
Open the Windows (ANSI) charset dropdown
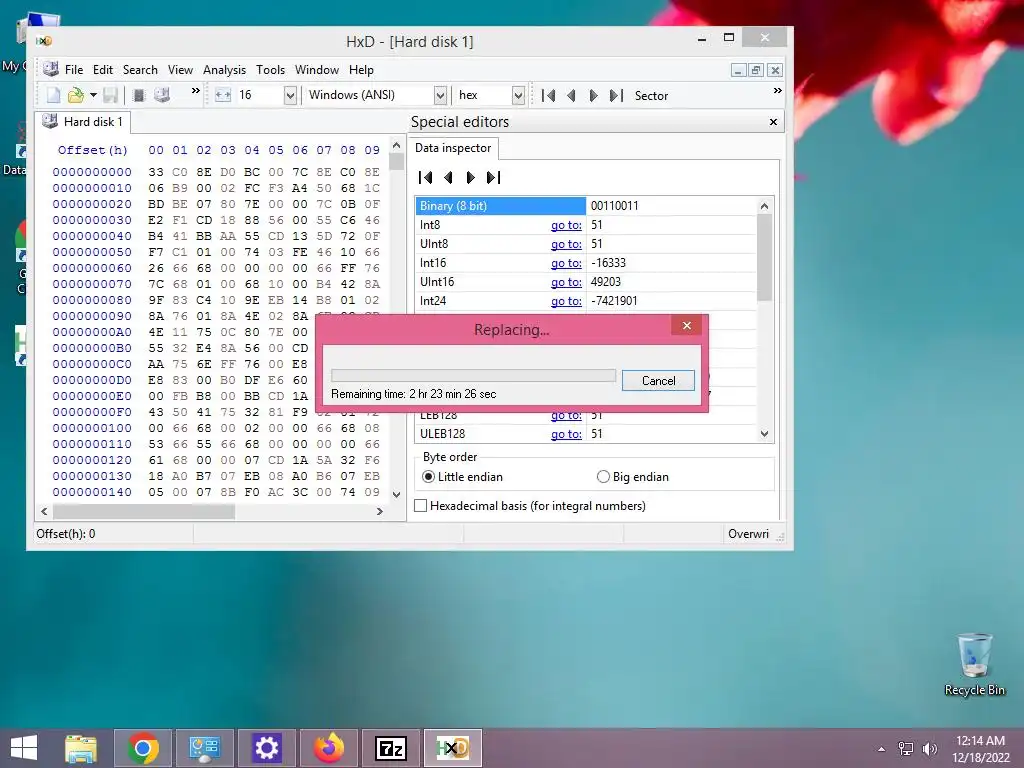pos(440,95)
